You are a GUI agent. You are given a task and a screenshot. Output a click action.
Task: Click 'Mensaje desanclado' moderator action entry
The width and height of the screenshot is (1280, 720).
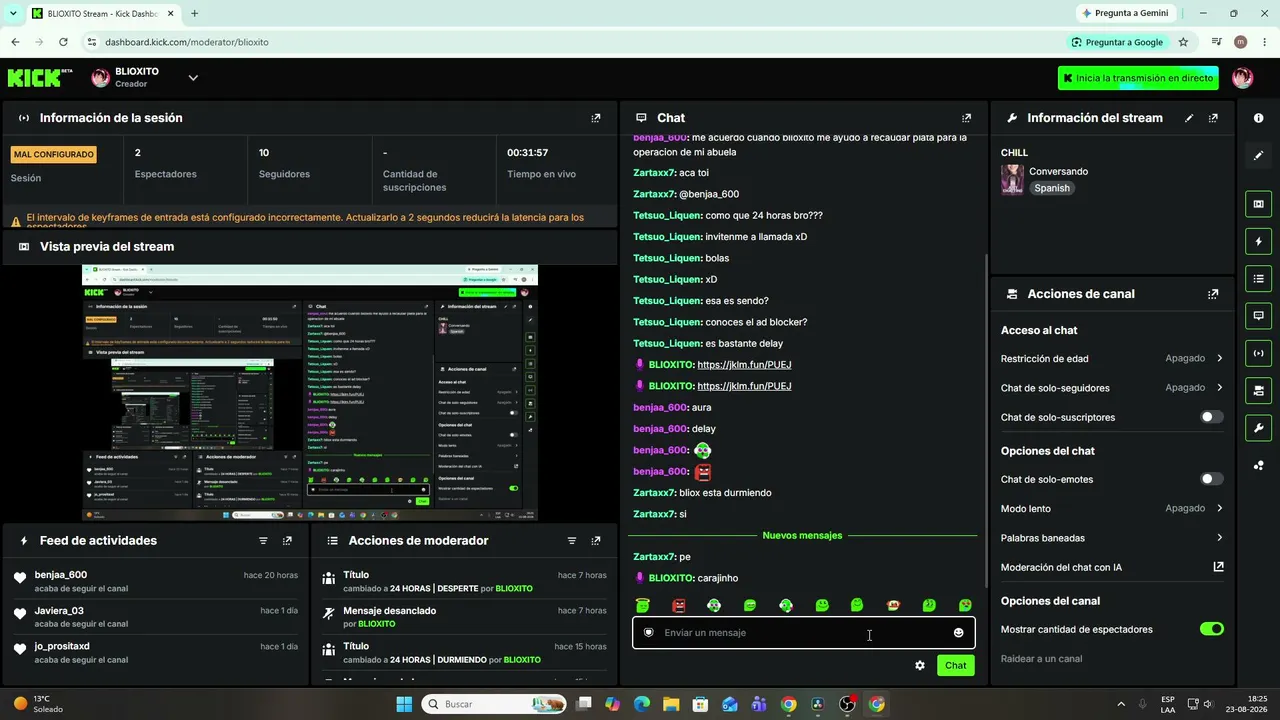[464, 617]
